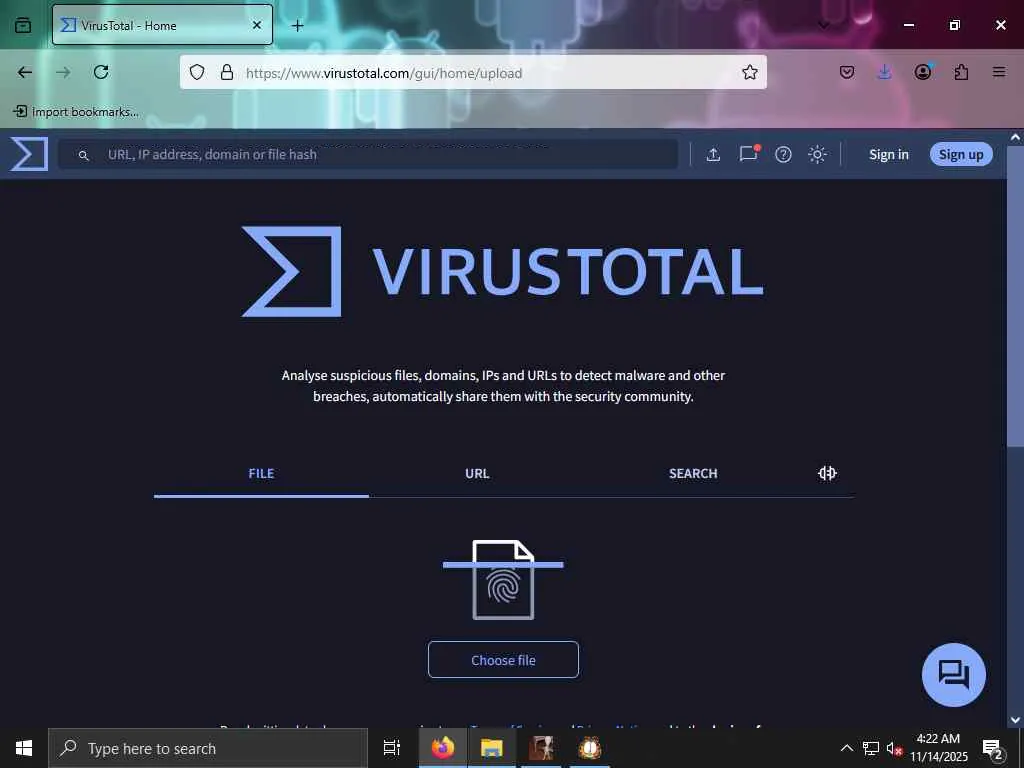Switch to the SEARCH tab
This screenshot has width=1024, height=768.
click(693, 473)
